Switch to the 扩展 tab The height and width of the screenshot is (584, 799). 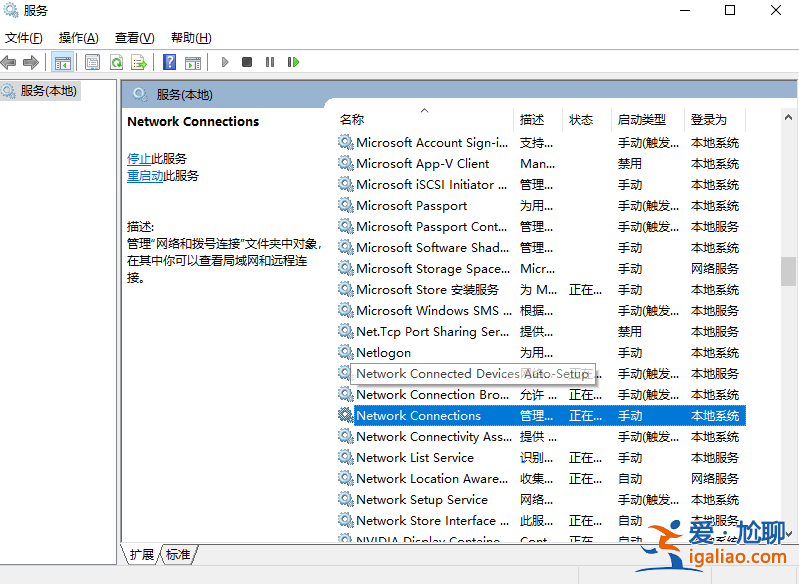click(x=142, y=554)
